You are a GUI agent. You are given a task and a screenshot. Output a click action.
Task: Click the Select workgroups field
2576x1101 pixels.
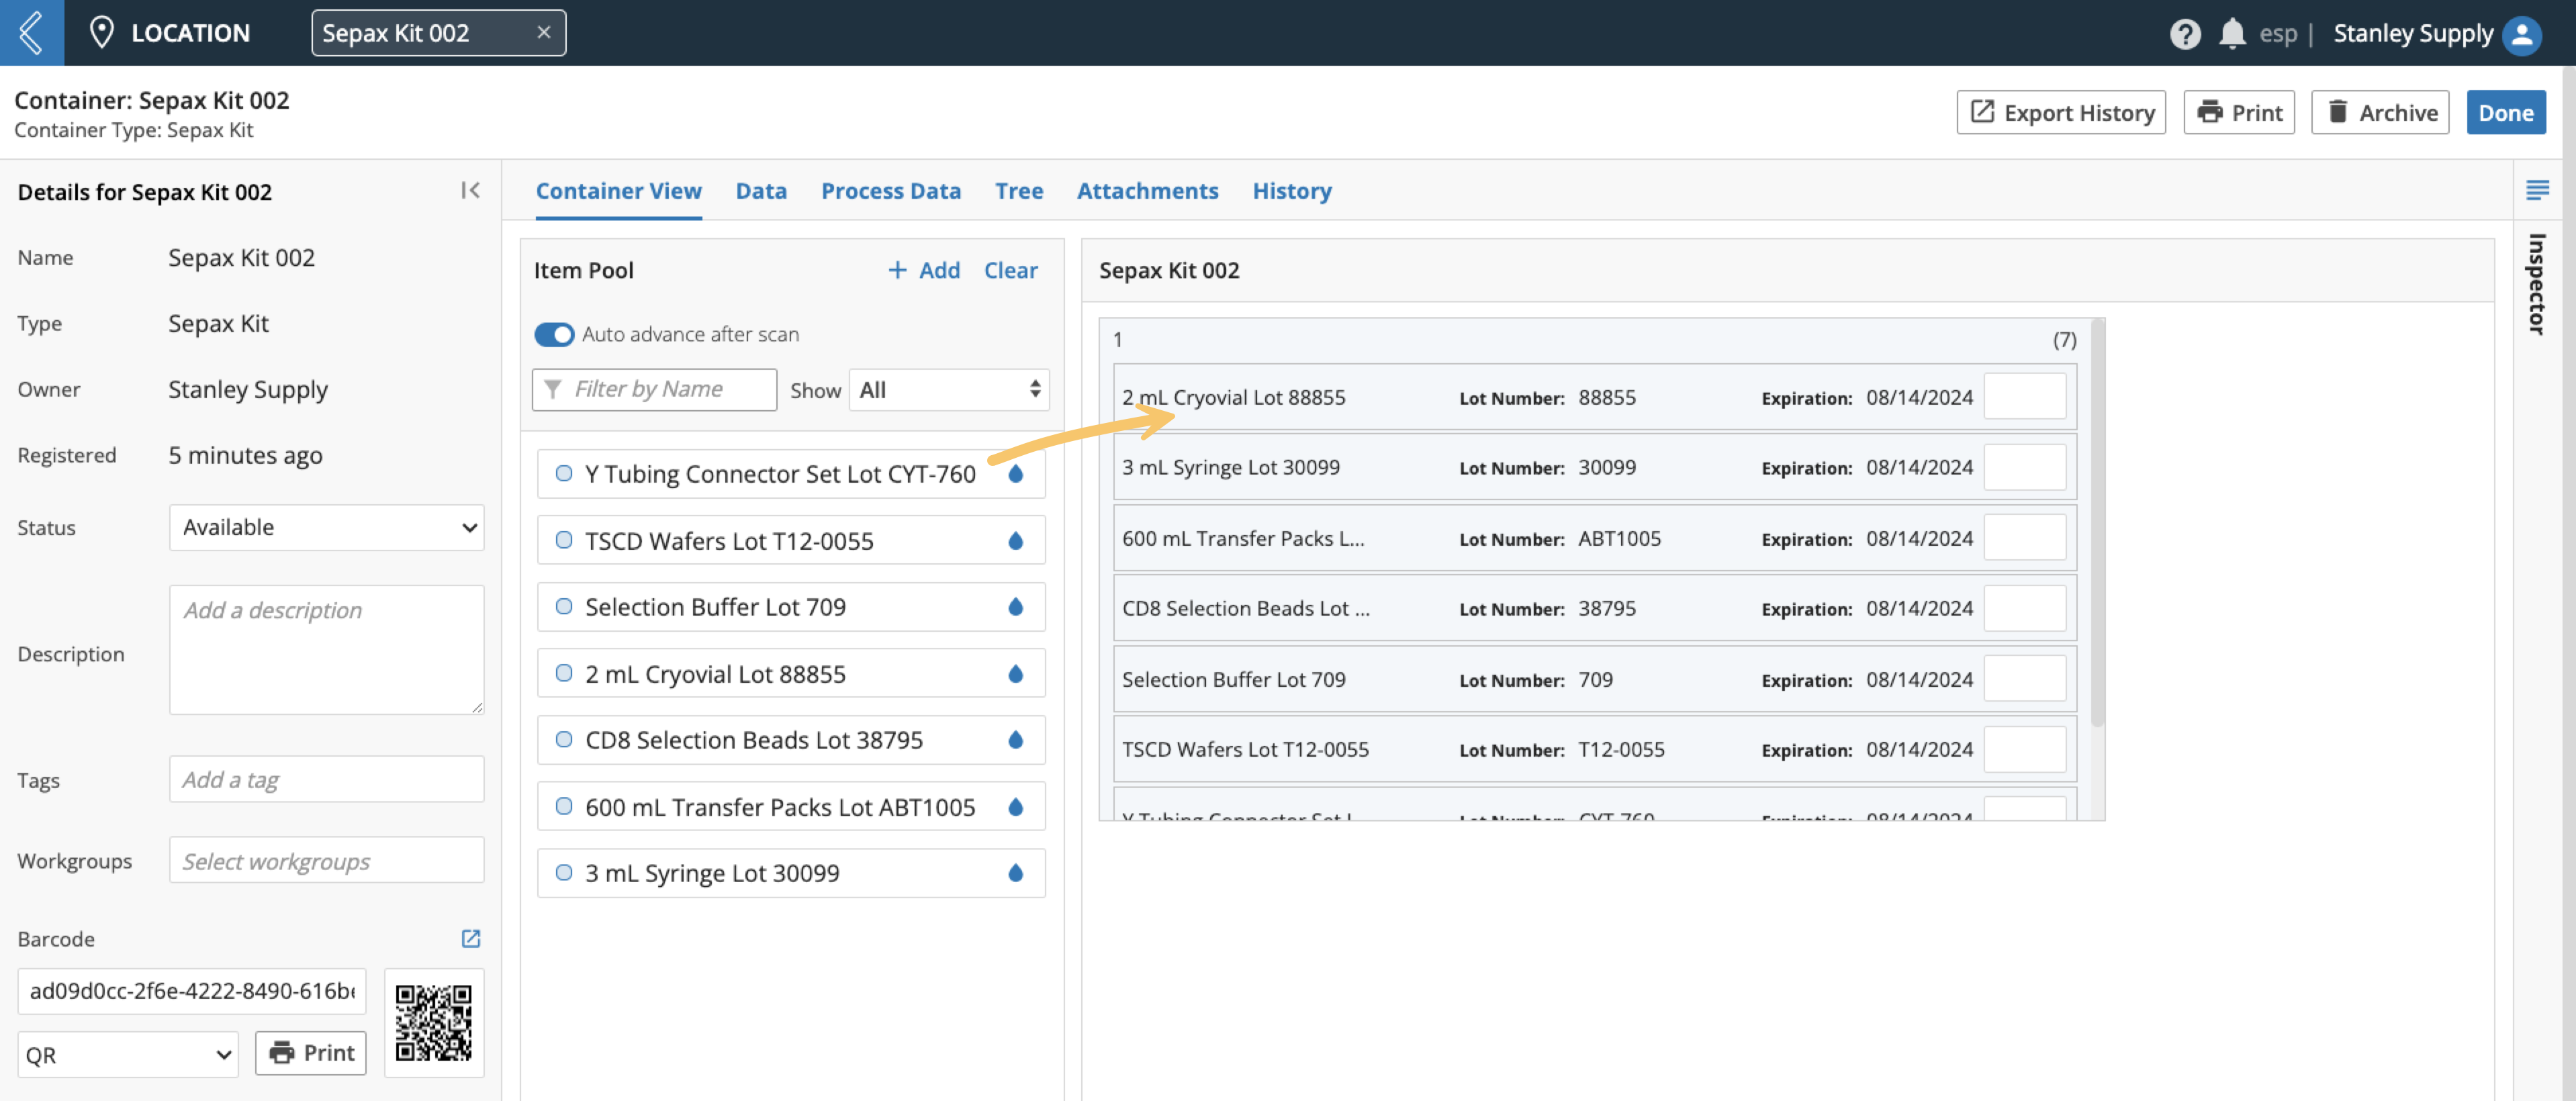pyautogui.click(x=326, y=860)
